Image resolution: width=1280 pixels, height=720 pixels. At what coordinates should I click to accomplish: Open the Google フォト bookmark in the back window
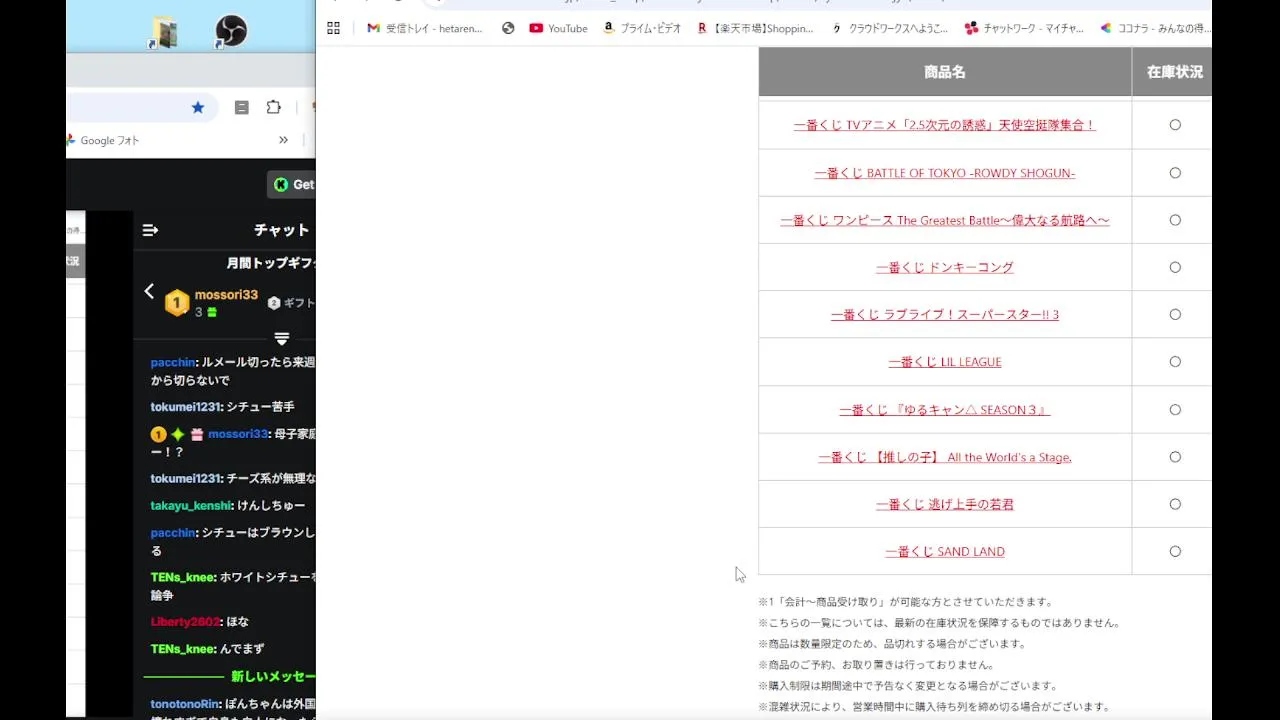(103, 141)
